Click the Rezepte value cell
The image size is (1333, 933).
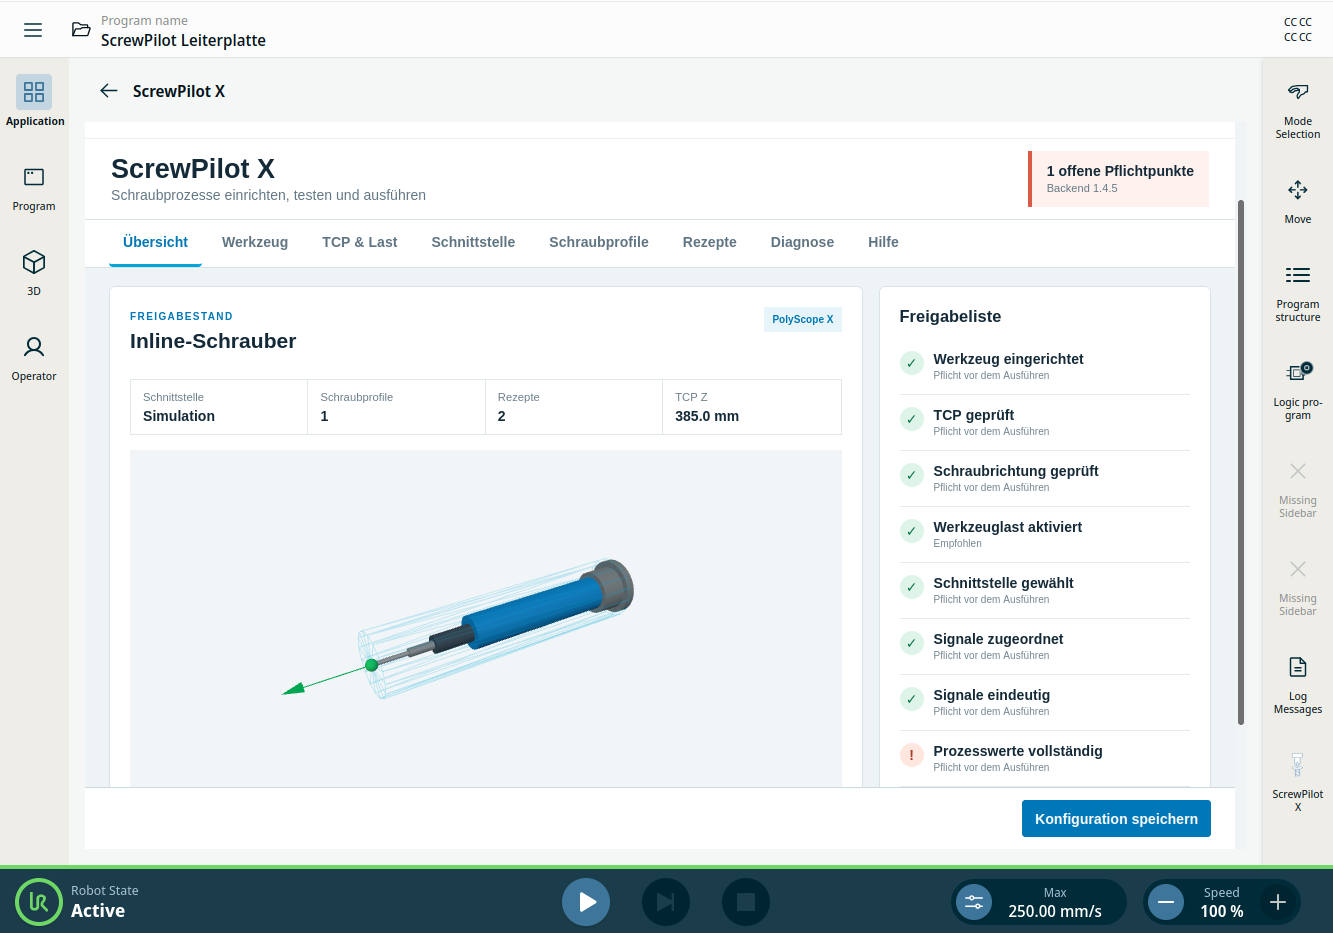[574, 407]
